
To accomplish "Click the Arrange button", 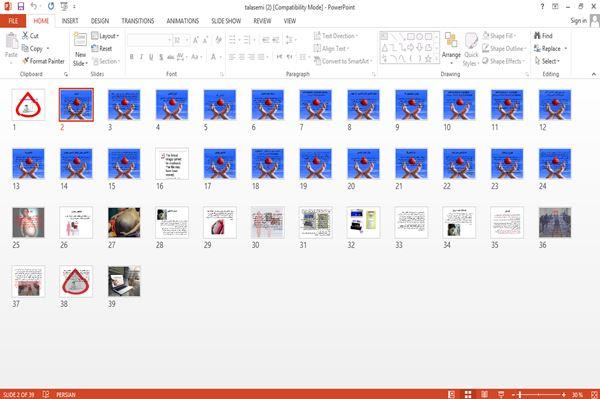I will 451,47.
